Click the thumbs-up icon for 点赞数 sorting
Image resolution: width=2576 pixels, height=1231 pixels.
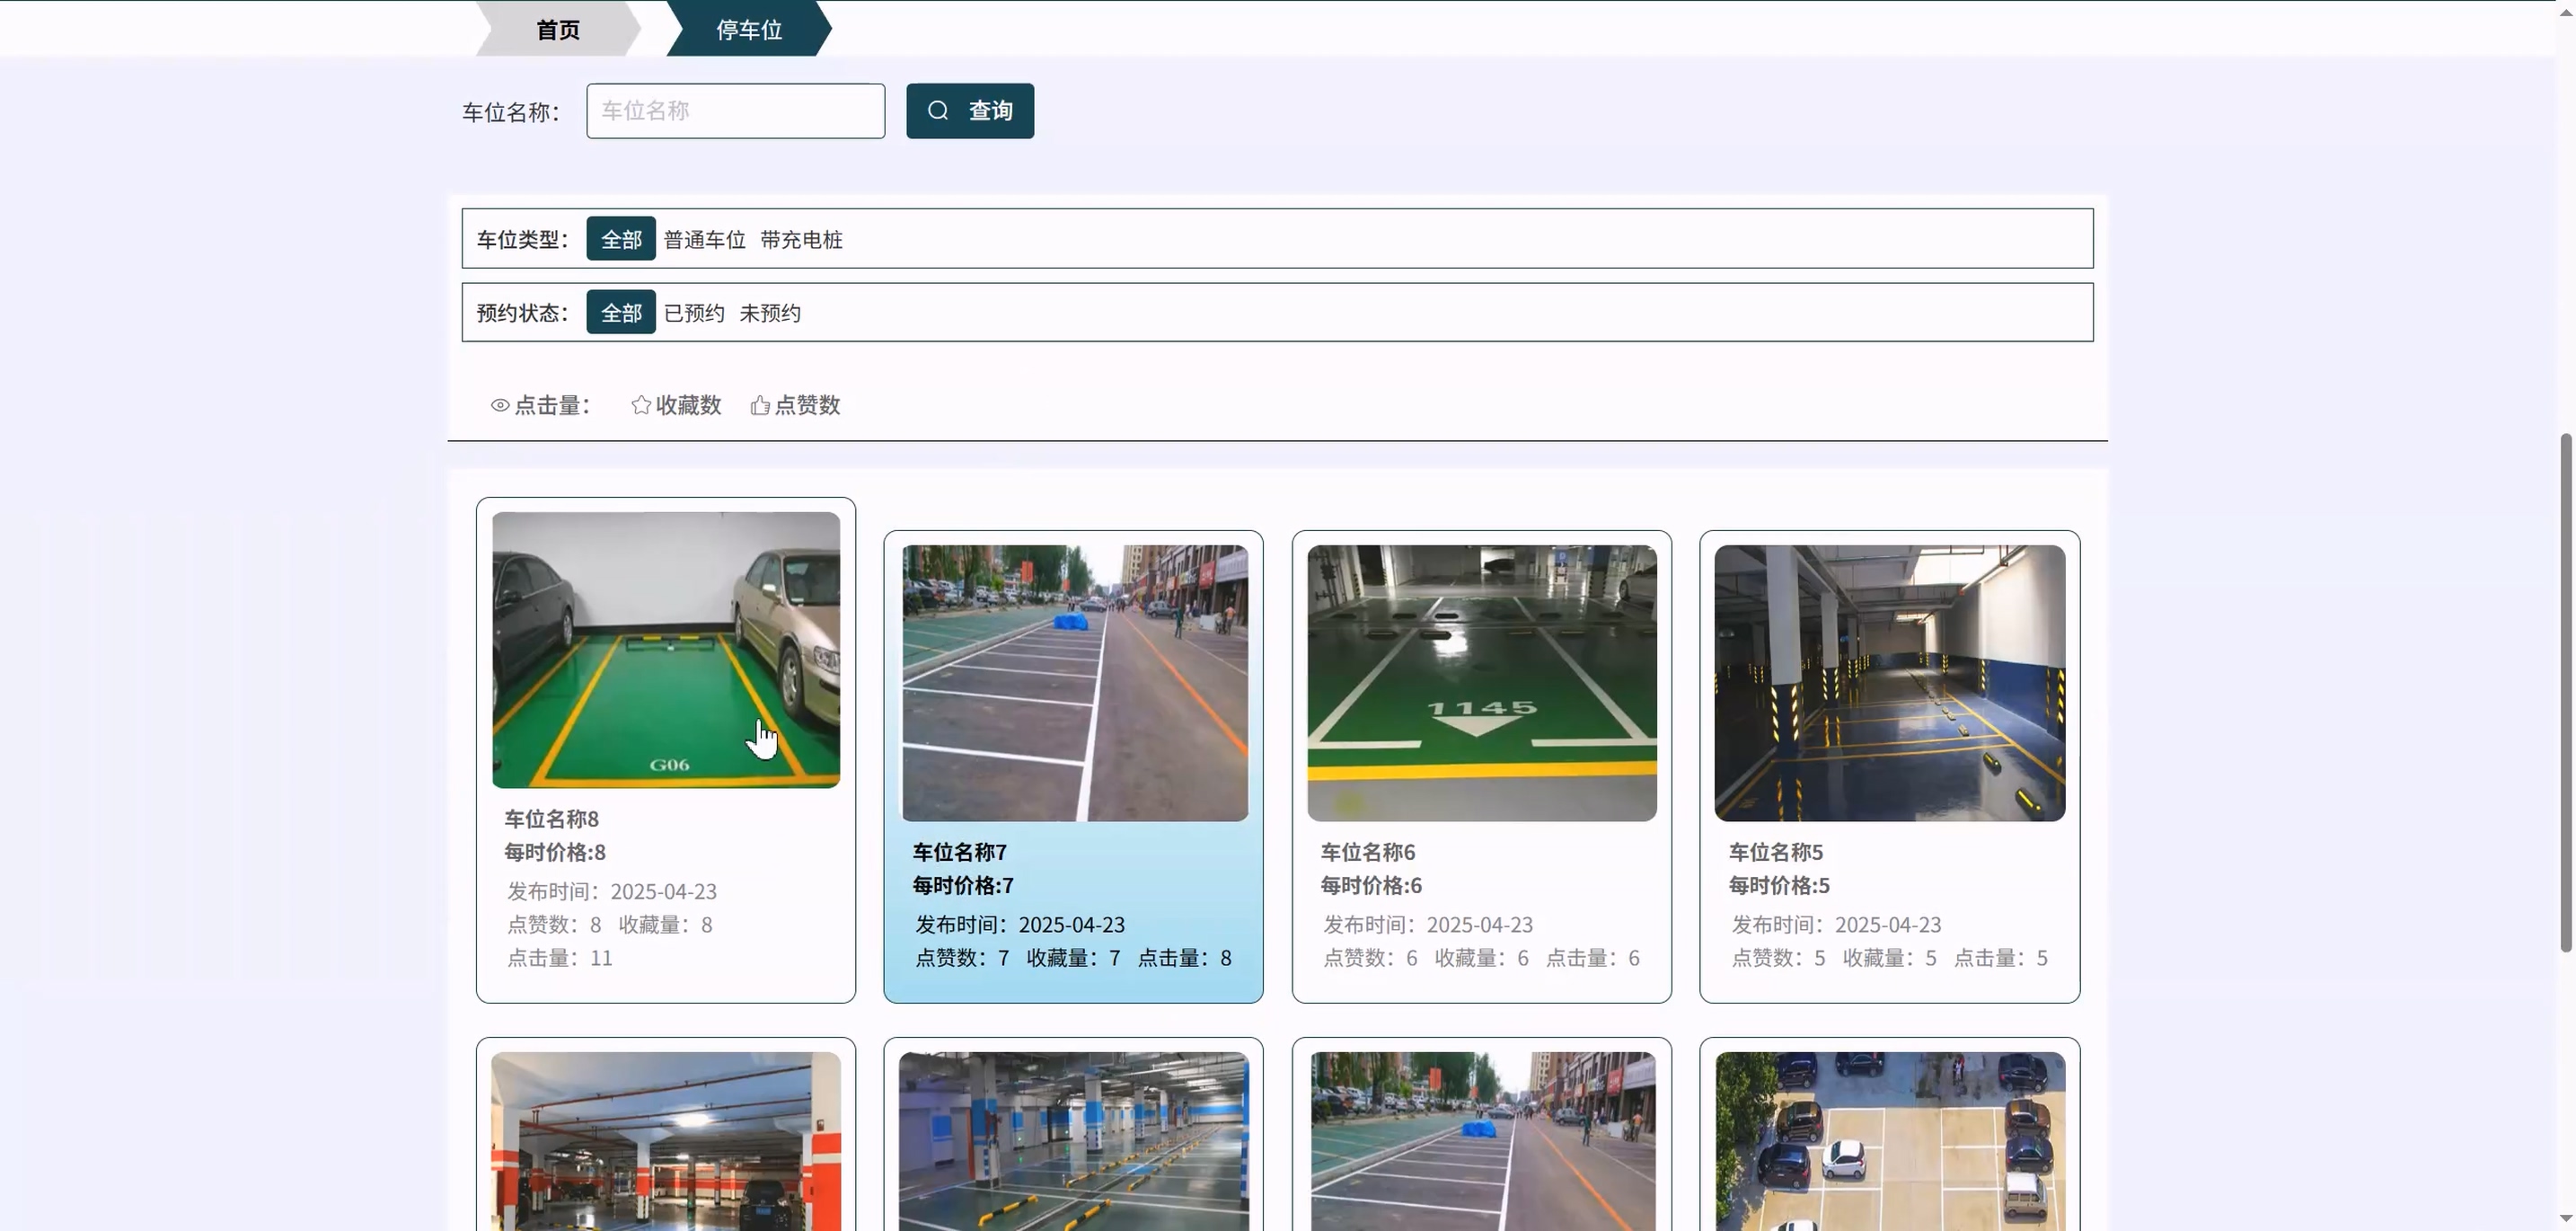(760, 405)
